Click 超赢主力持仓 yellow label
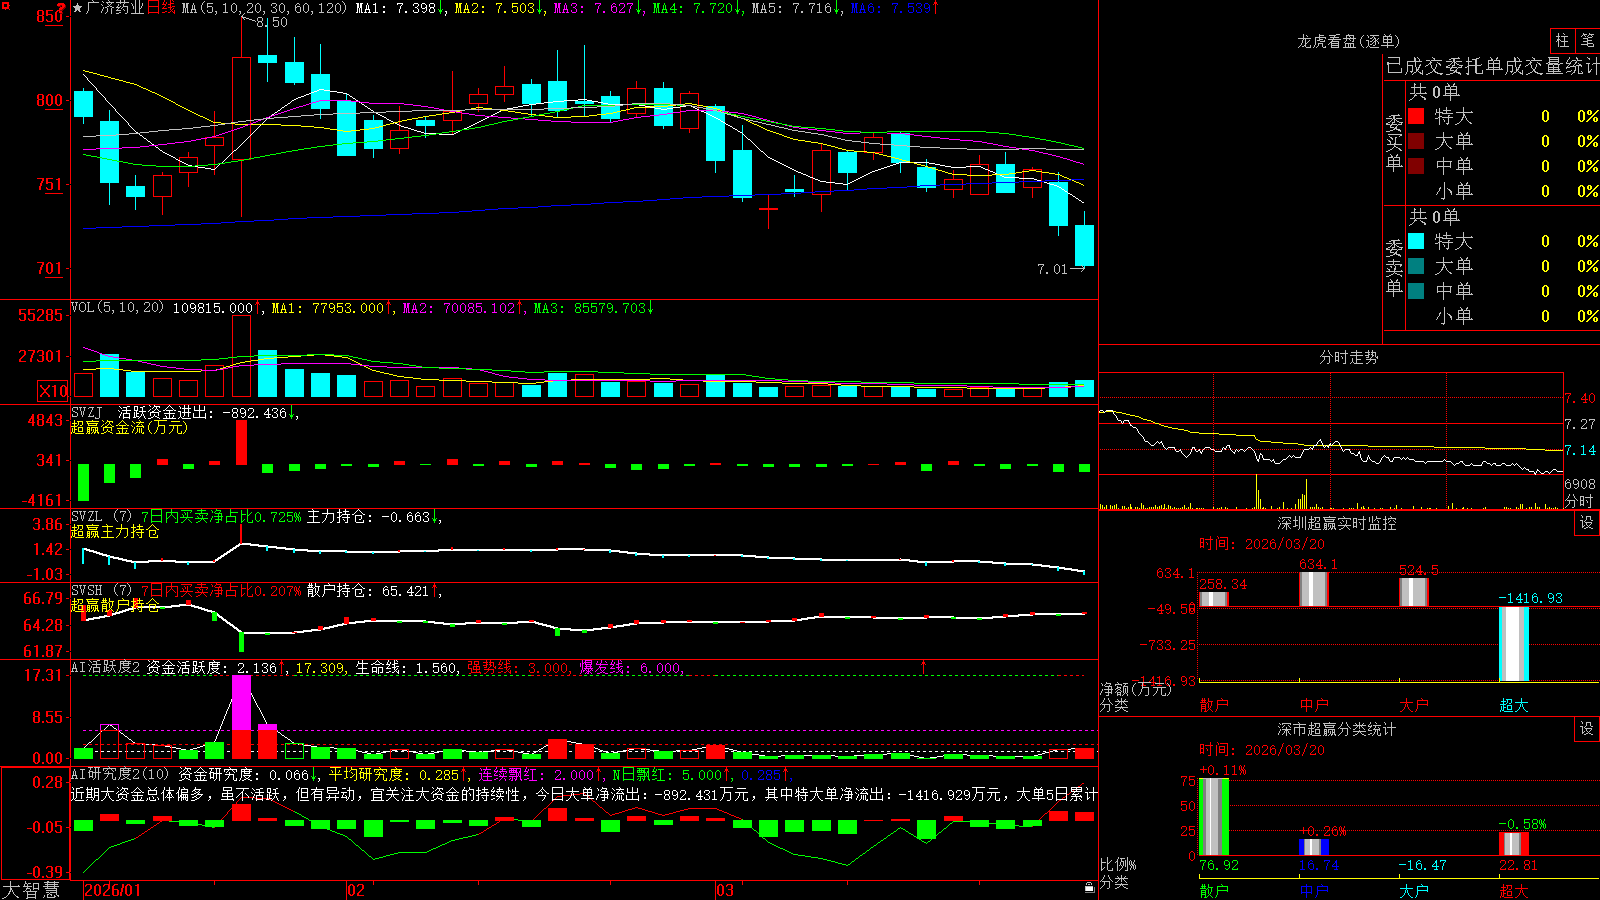This screenshot has width=1600, height=900. (115, 531)
